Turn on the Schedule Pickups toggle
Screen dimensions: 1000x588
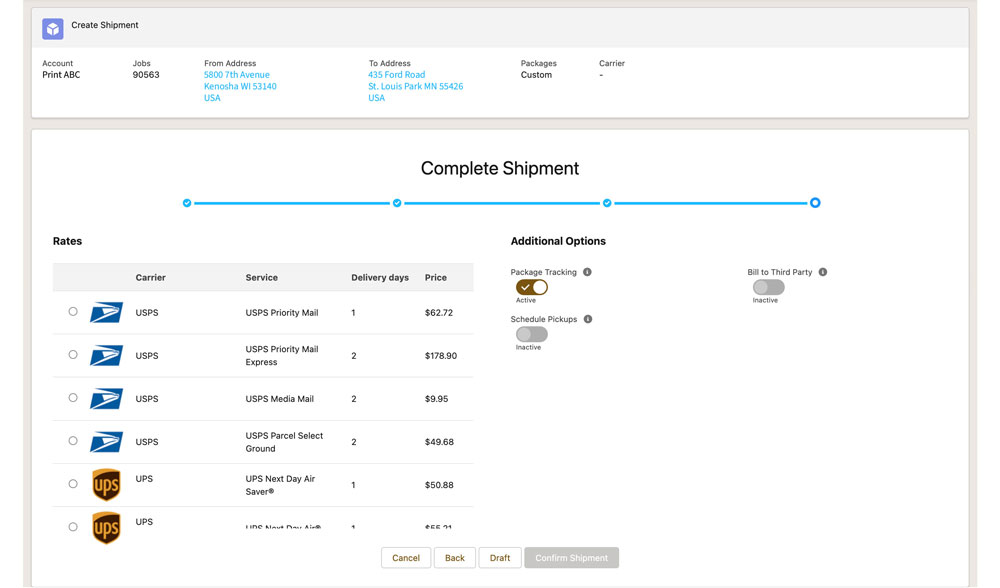[x=532, y=334]
